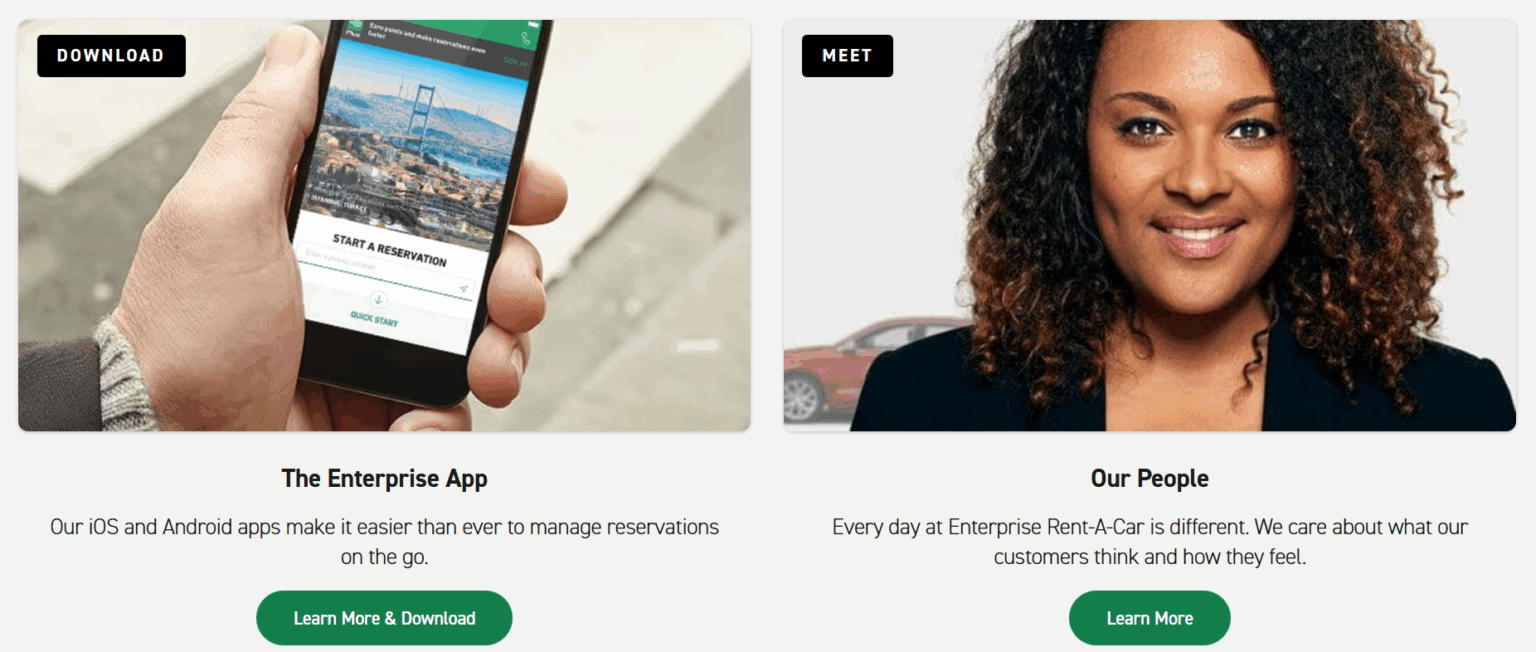
Task: Click the circled down arrow icon on phone
Action: tap(378, 298)
